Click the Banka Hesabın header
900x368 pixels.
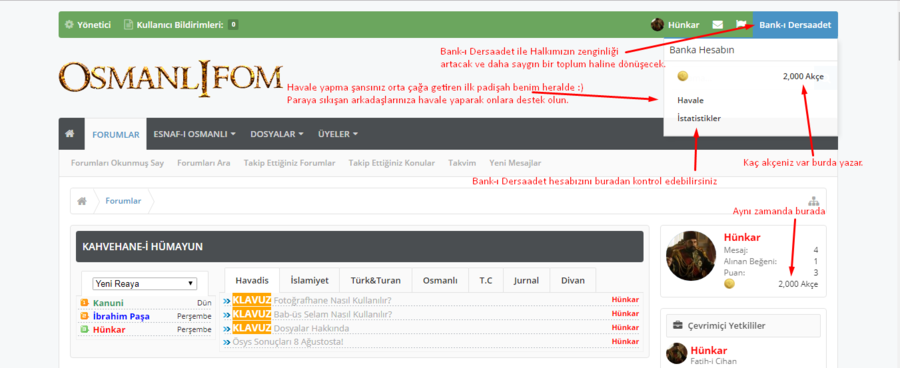click(x=702, y=50)
